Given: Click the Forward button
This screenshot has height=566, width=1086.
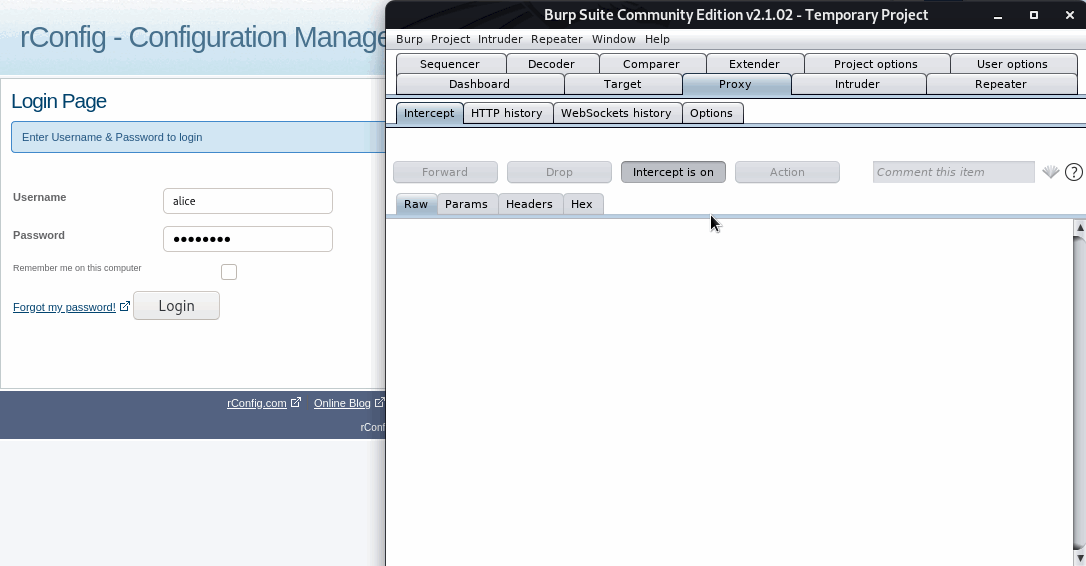Looking at the screenshot, I should [x=445, y=172].
